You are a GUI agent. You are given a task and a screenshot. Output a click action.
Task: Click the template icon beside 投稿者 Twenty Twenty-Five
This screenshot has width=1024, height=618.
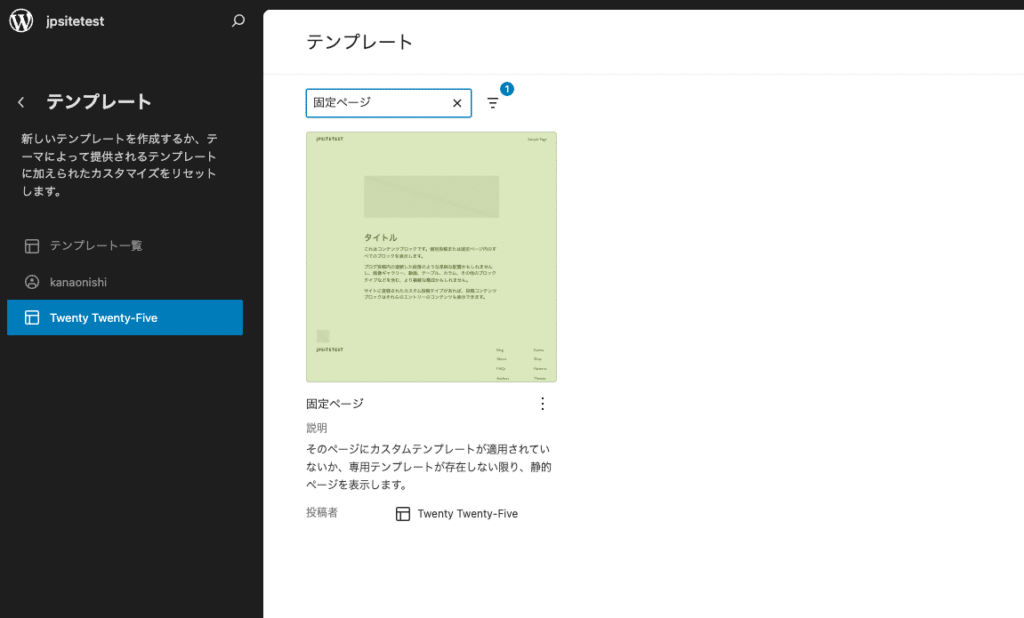point(403,513)
